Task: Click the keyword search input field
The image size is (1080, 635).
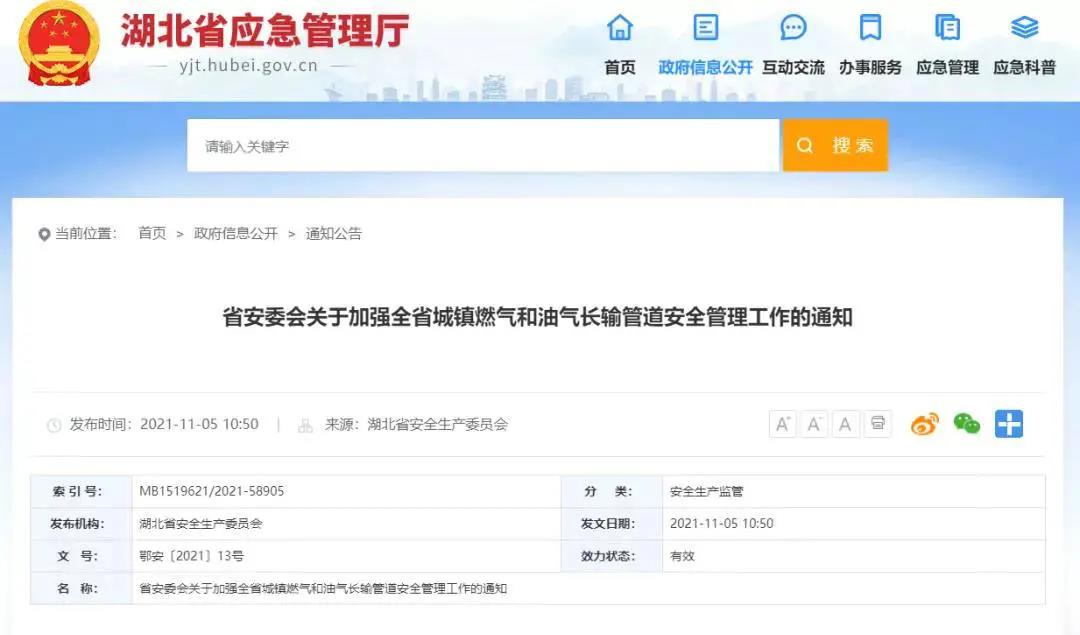Action: pos(482,146)
